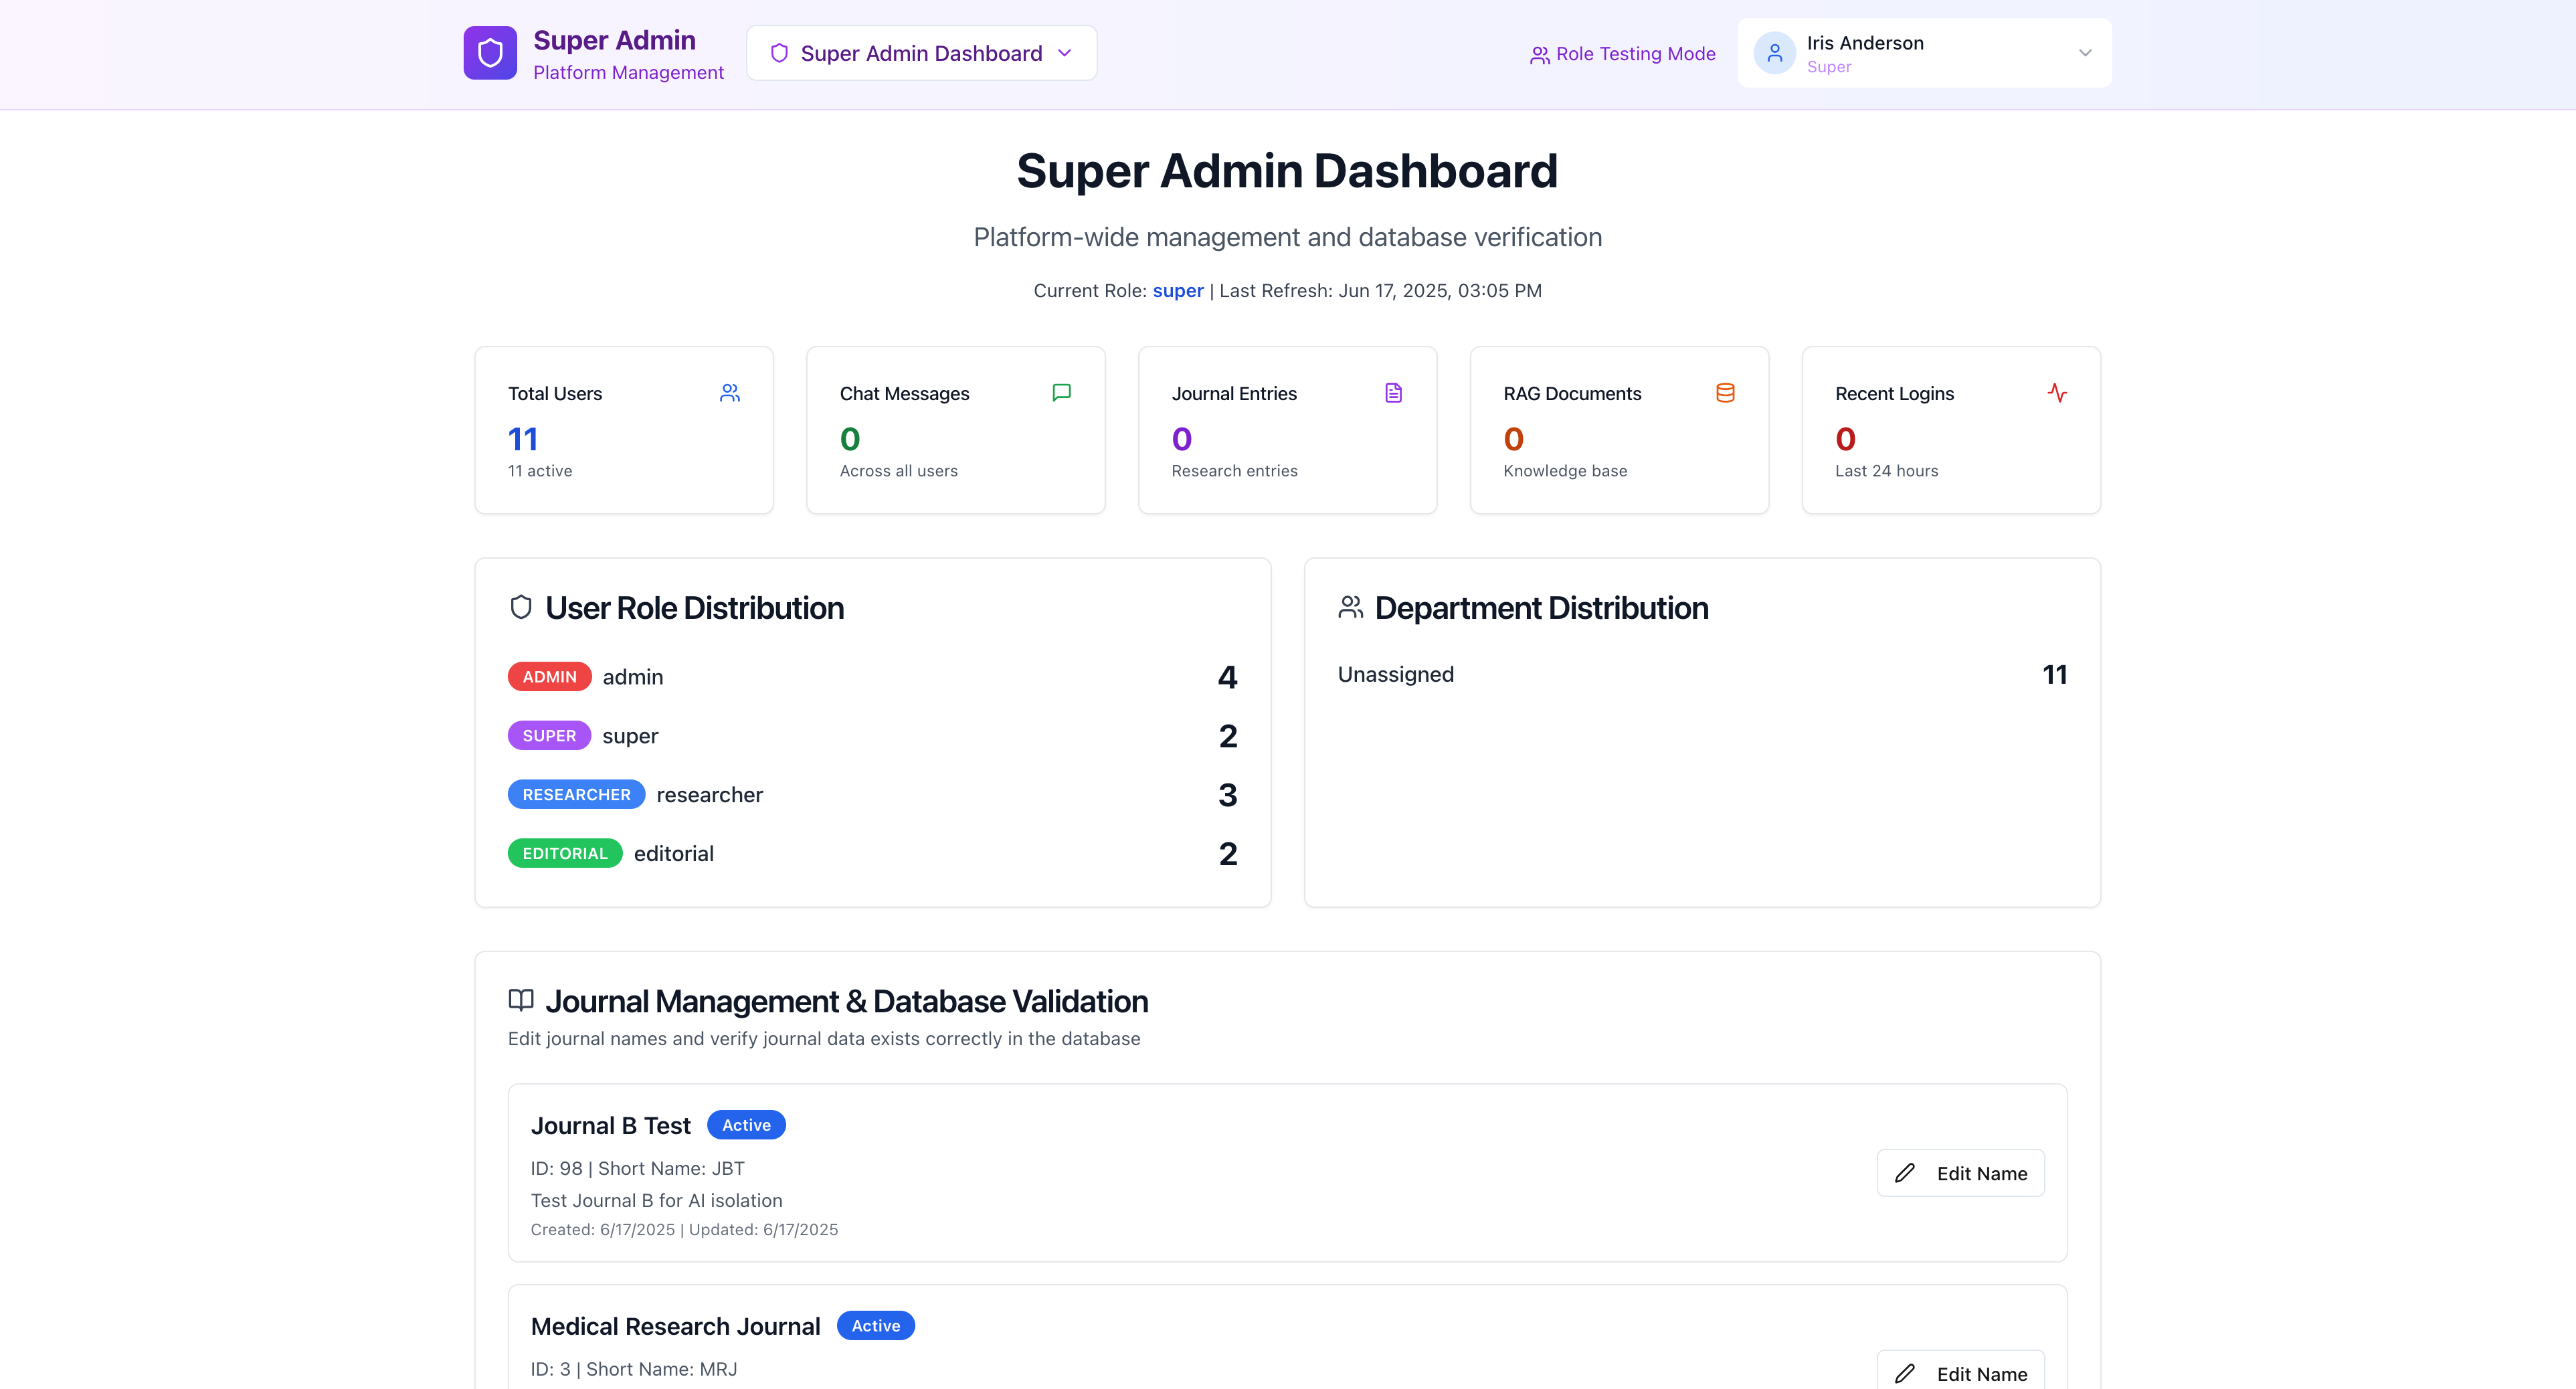This screenshot has height=1389, width=2576.
Task: Click the Chat Messages speech bubble icon
Action: point(1062,393)
